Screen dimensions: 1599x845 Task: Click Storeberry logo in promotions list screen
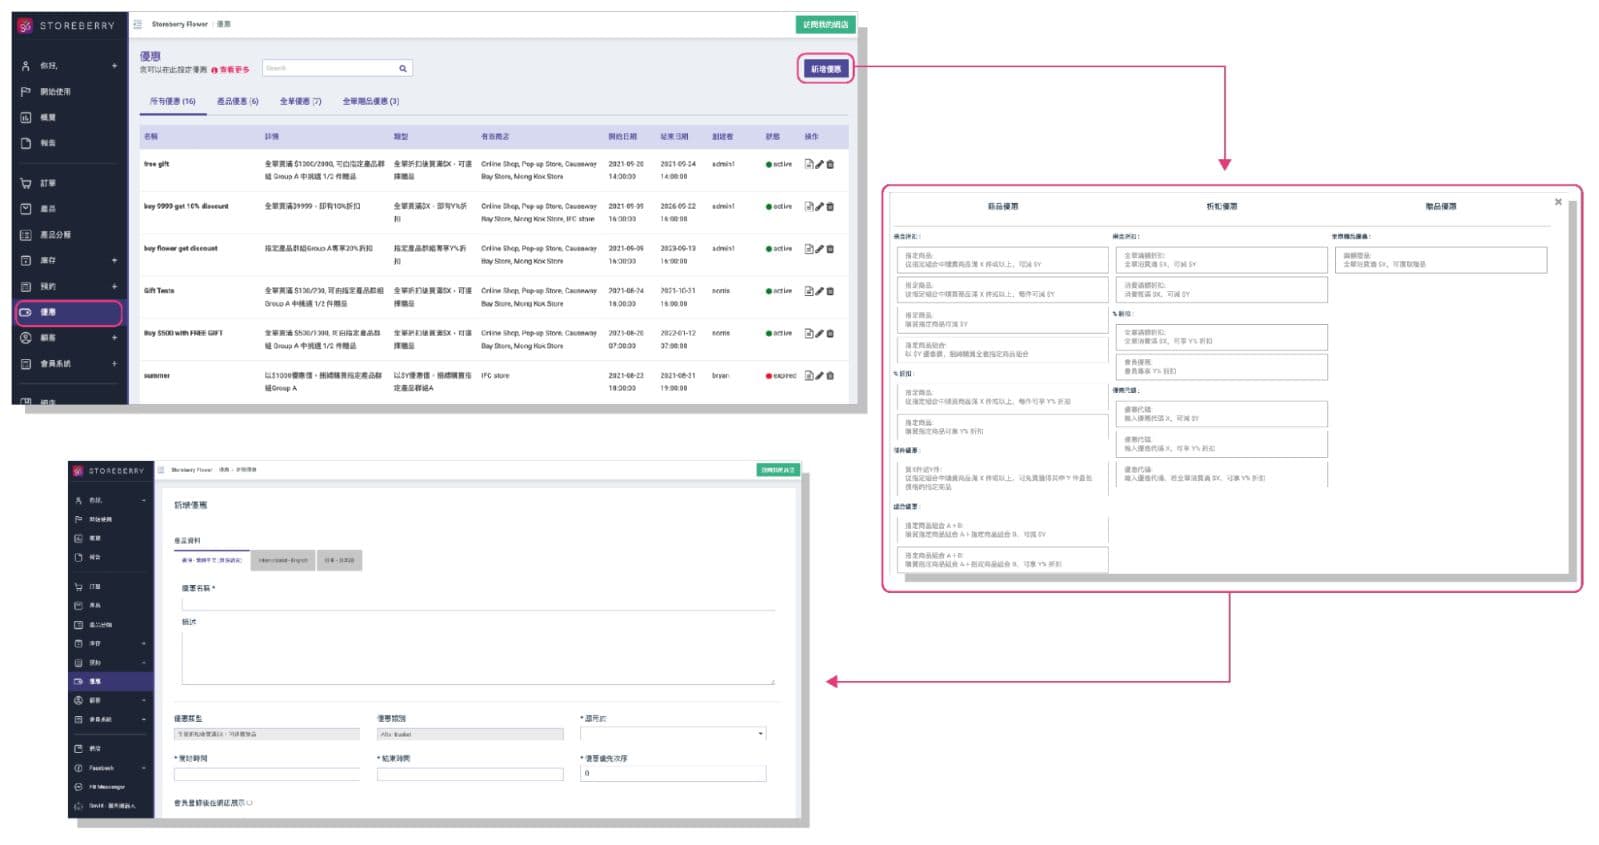[x=66, y=25]
